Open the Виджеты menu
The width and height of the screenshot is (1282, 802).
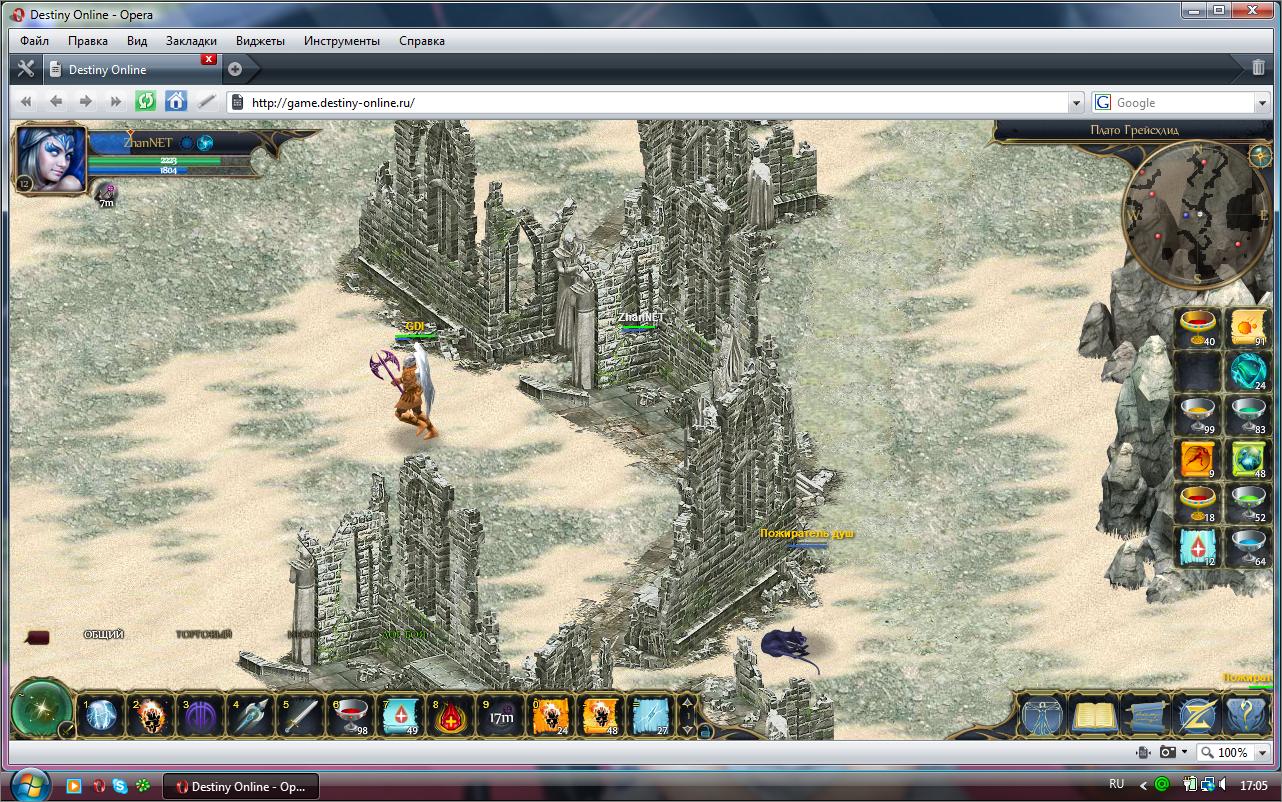tap(260, 41)
